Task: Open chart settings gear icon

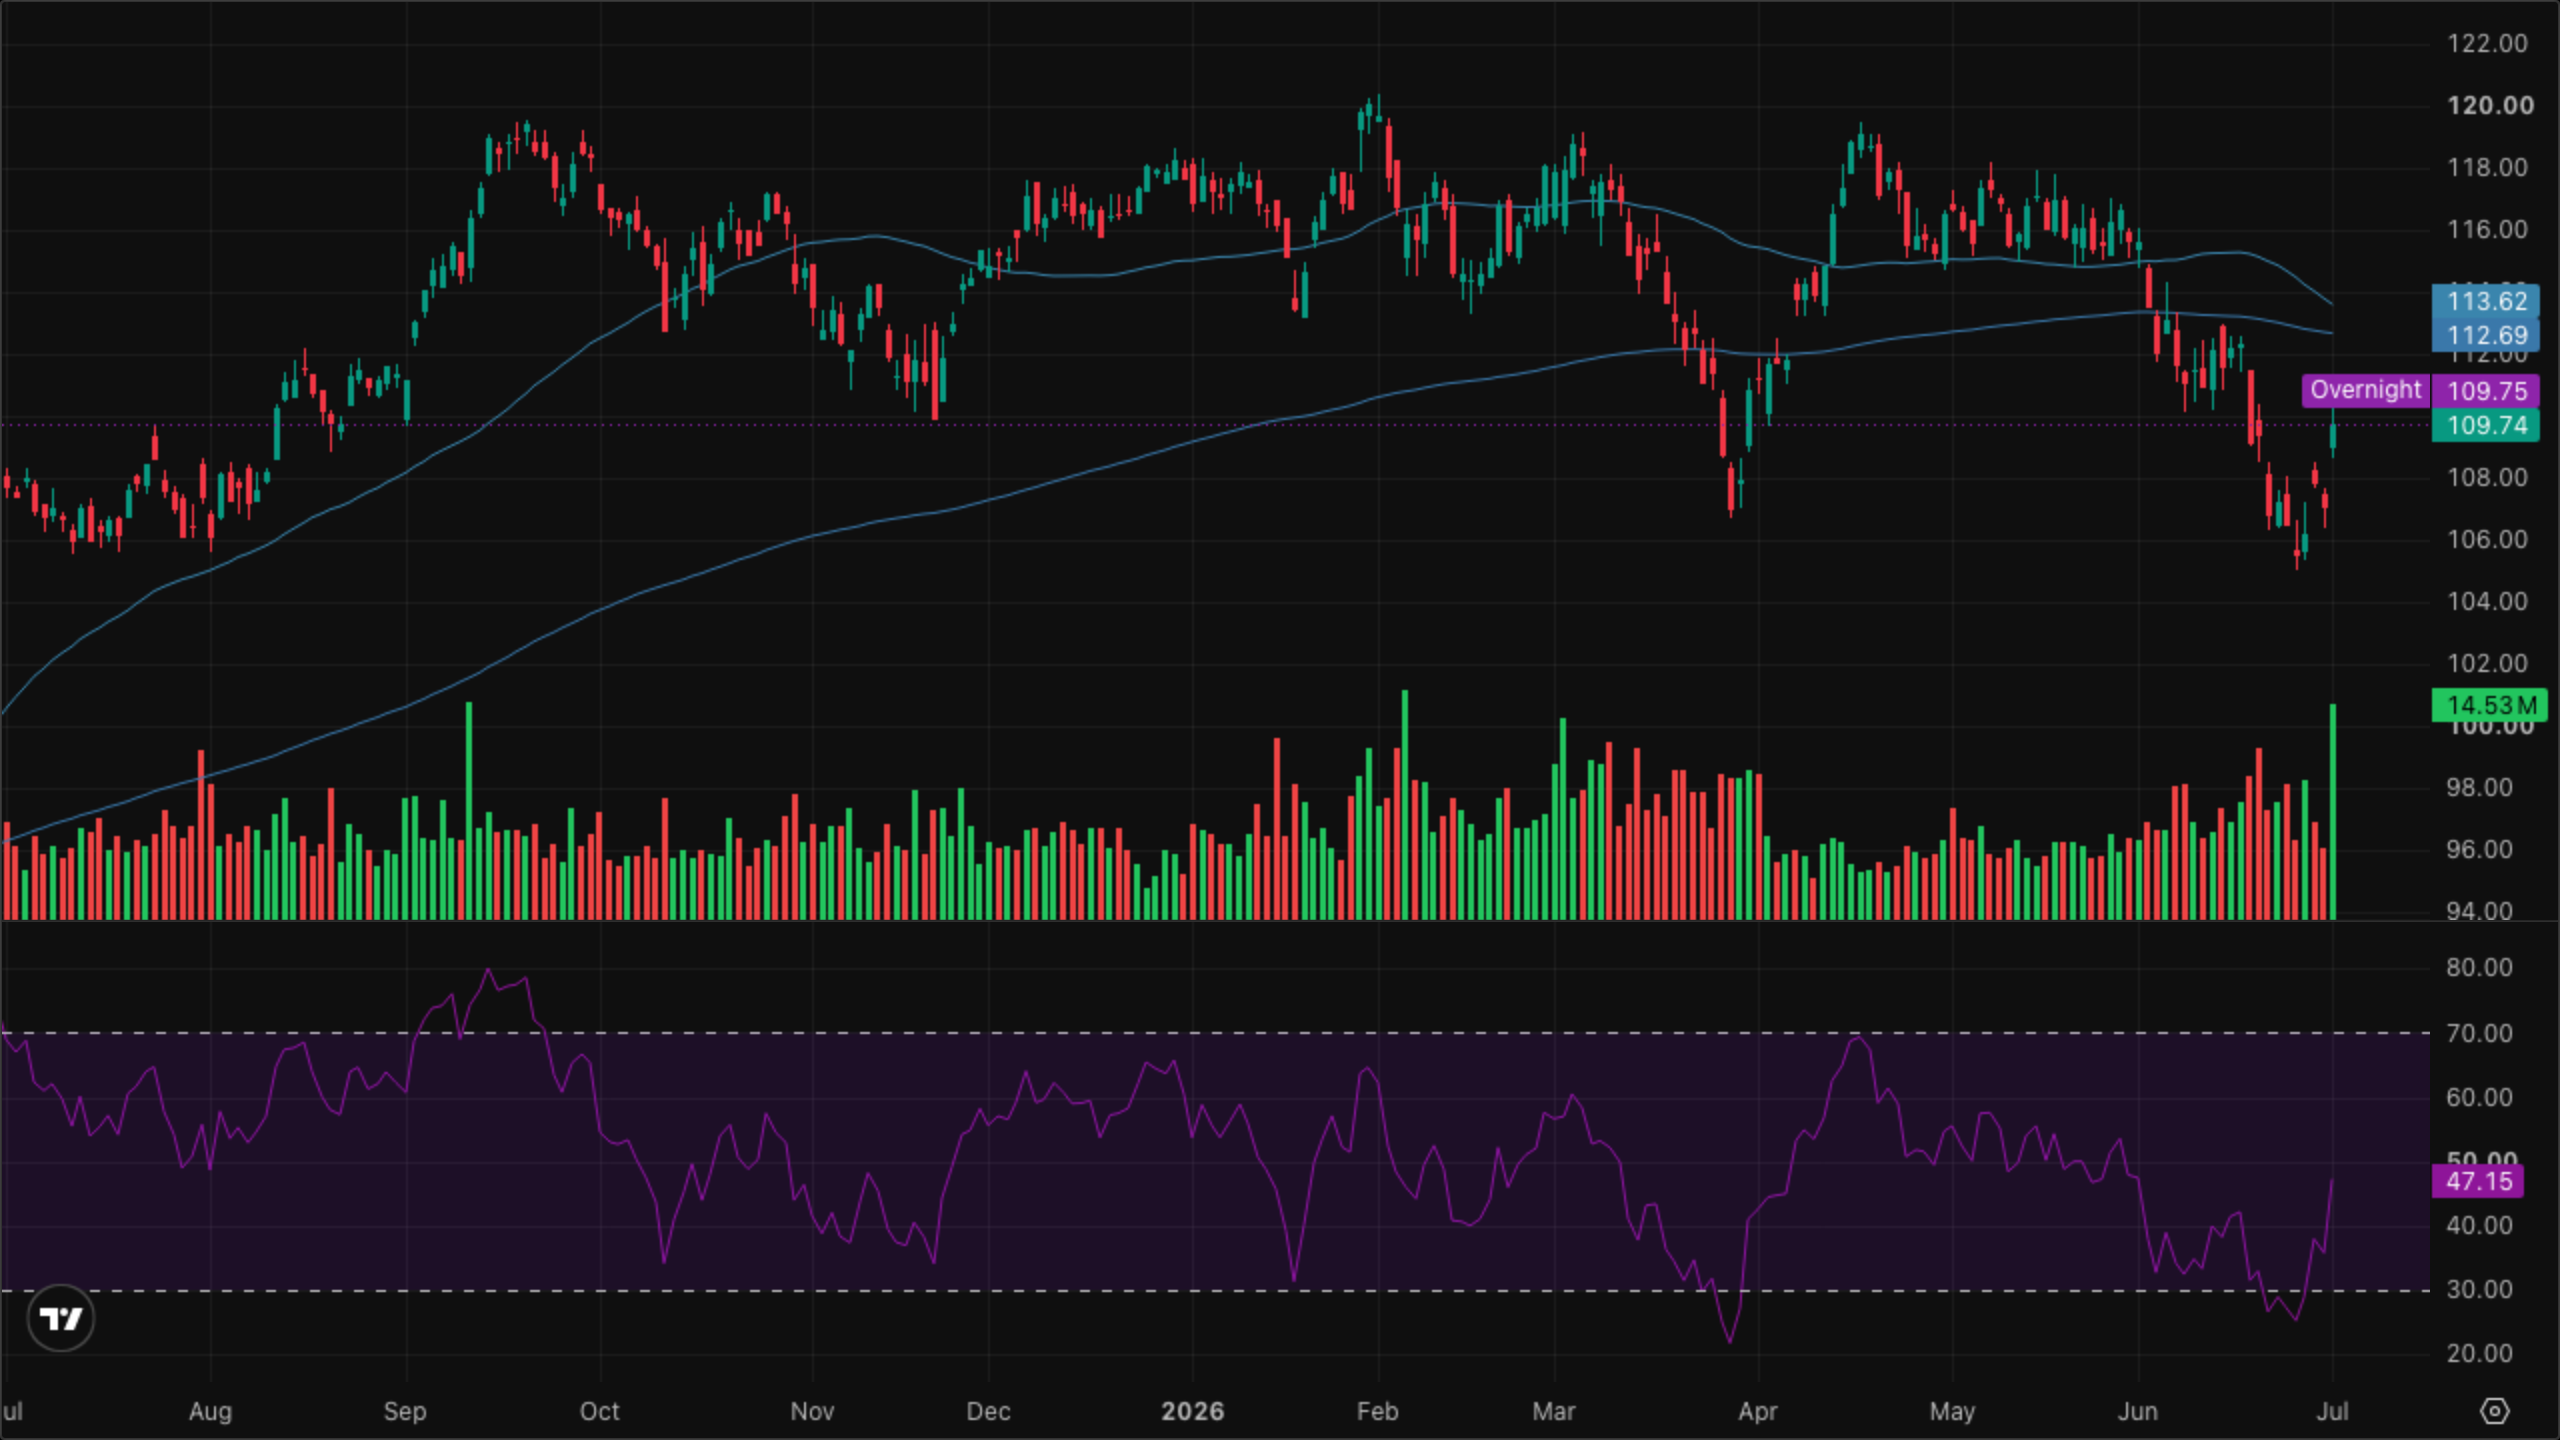Action: click(x=2495, y=1411)
